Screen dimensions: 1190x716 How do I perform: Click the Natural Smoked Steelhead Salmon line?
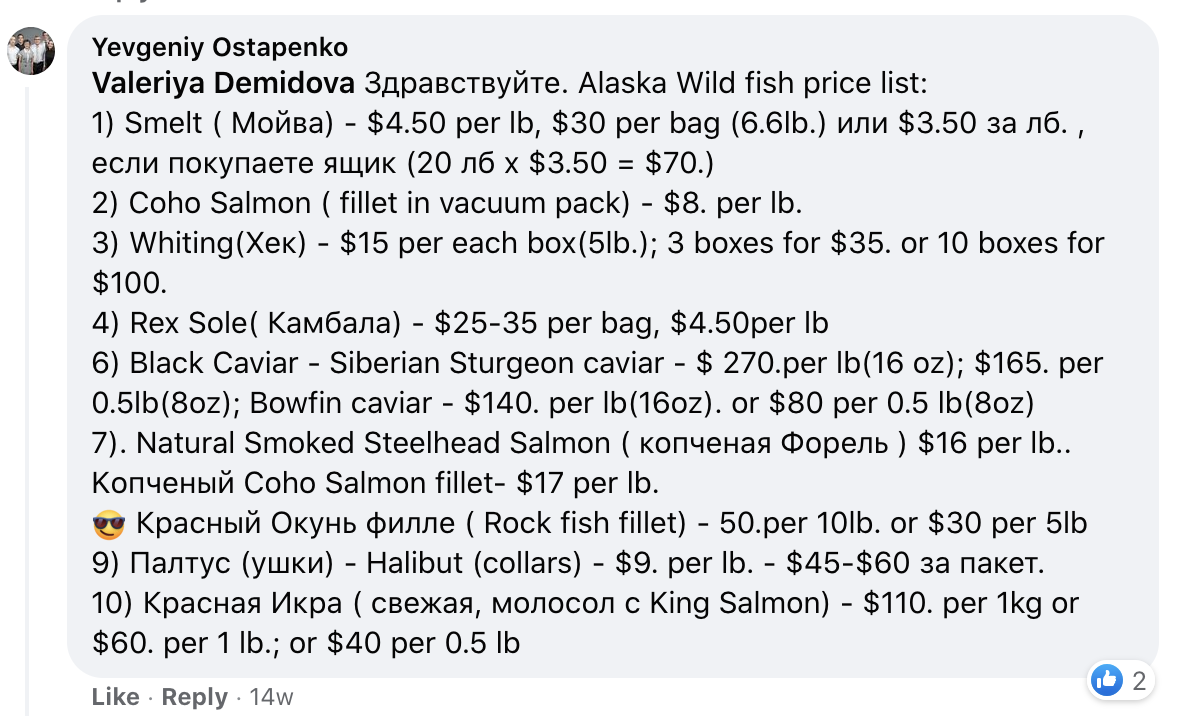581,443
